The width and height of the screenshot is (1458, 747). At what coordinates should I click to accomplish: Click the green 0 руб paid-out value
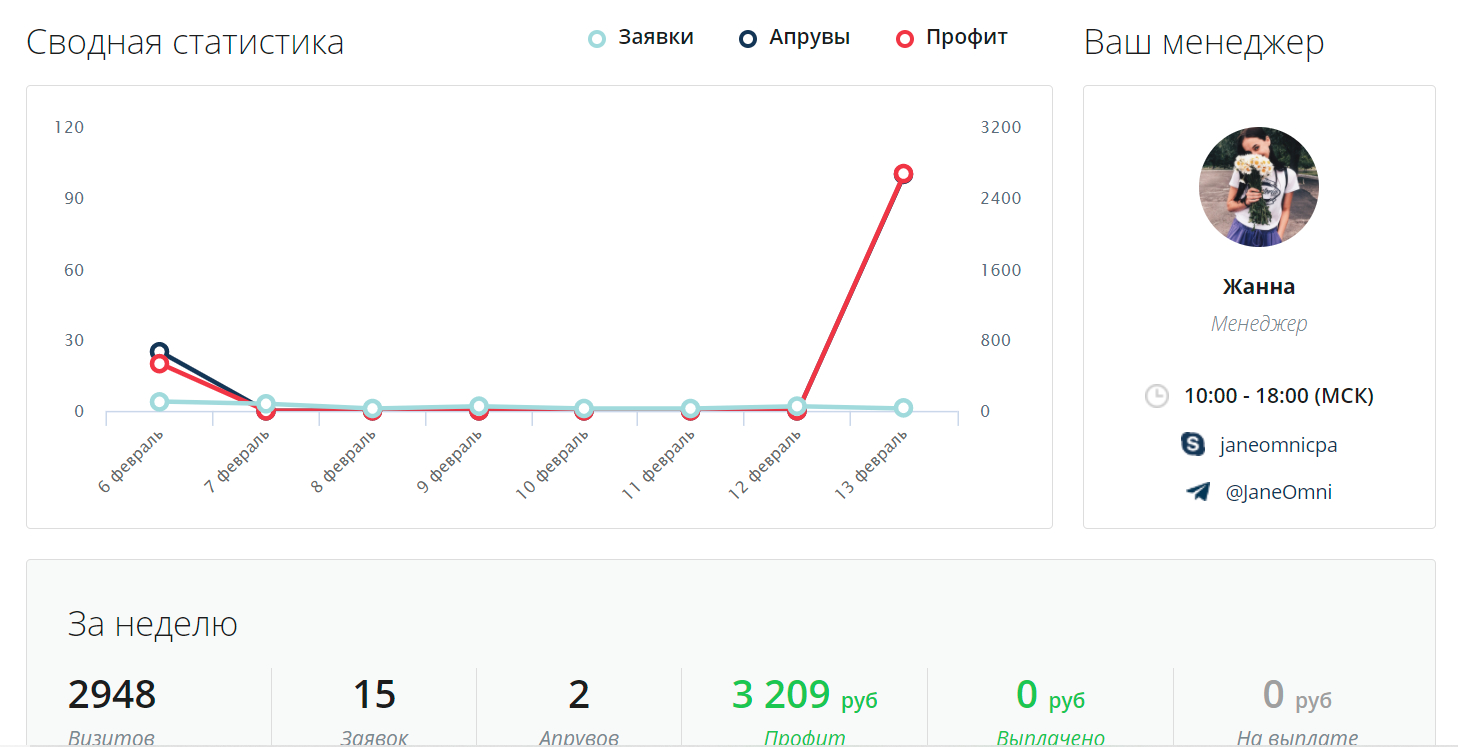[1050, 694]
